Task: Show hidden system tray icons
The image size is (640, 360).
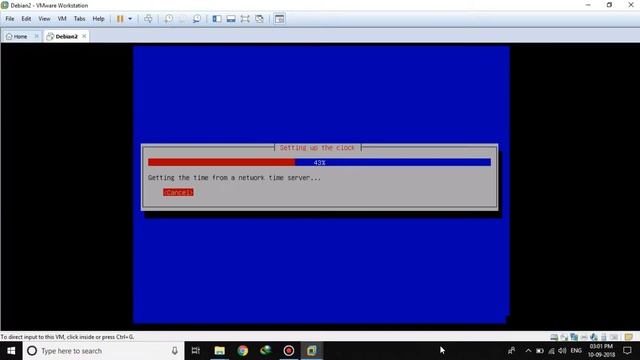Action: [528, 351]
